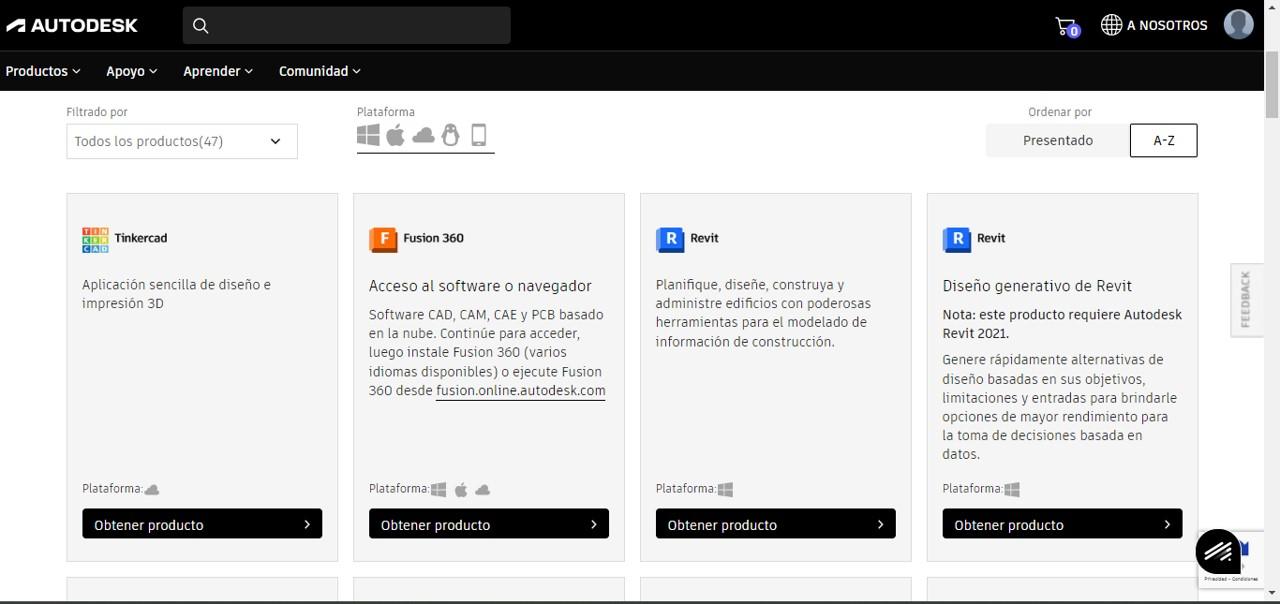Filter by mobile device platform icon
Screen dimensions: 1280x604
pyautogui.click(x=478, y=135)
